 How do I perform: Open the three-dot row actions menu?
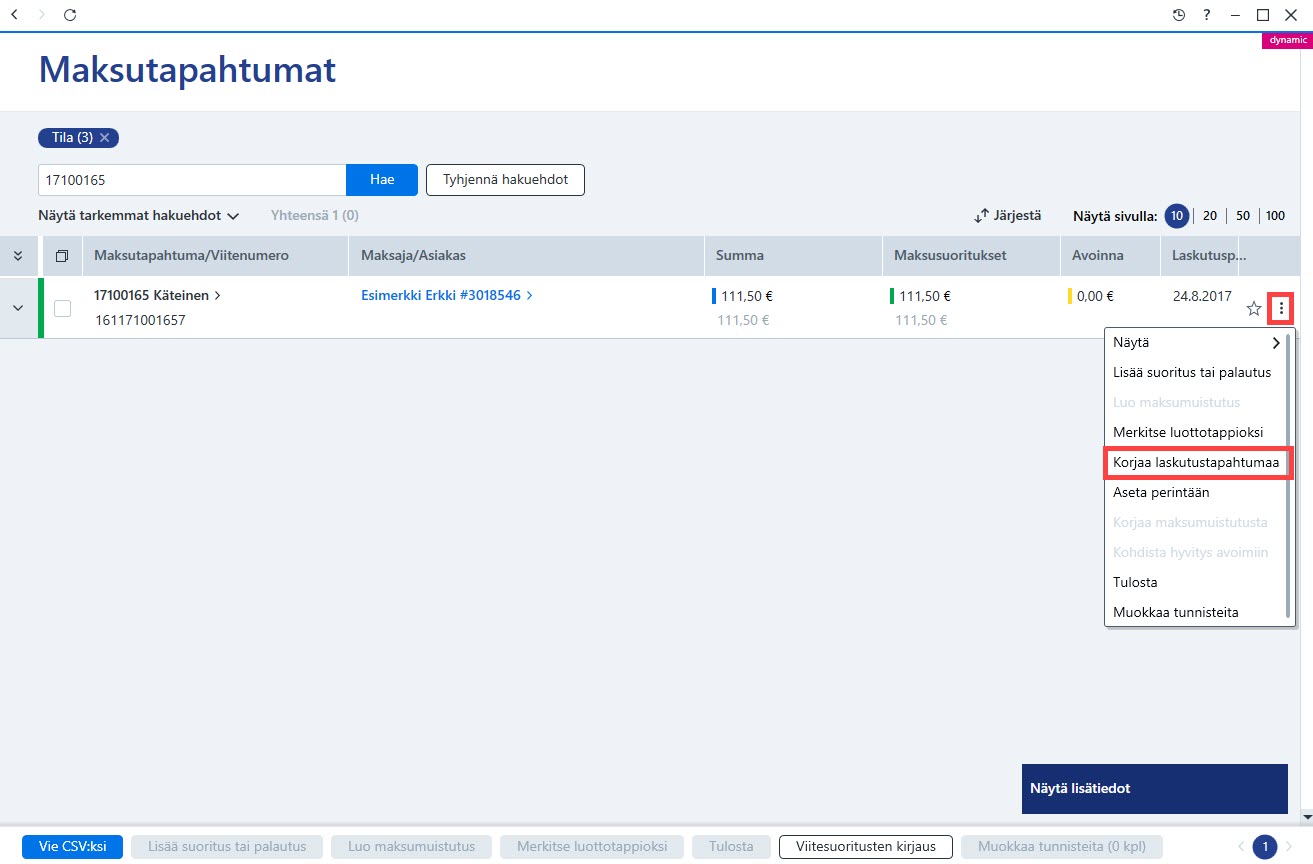[1281, 309]
